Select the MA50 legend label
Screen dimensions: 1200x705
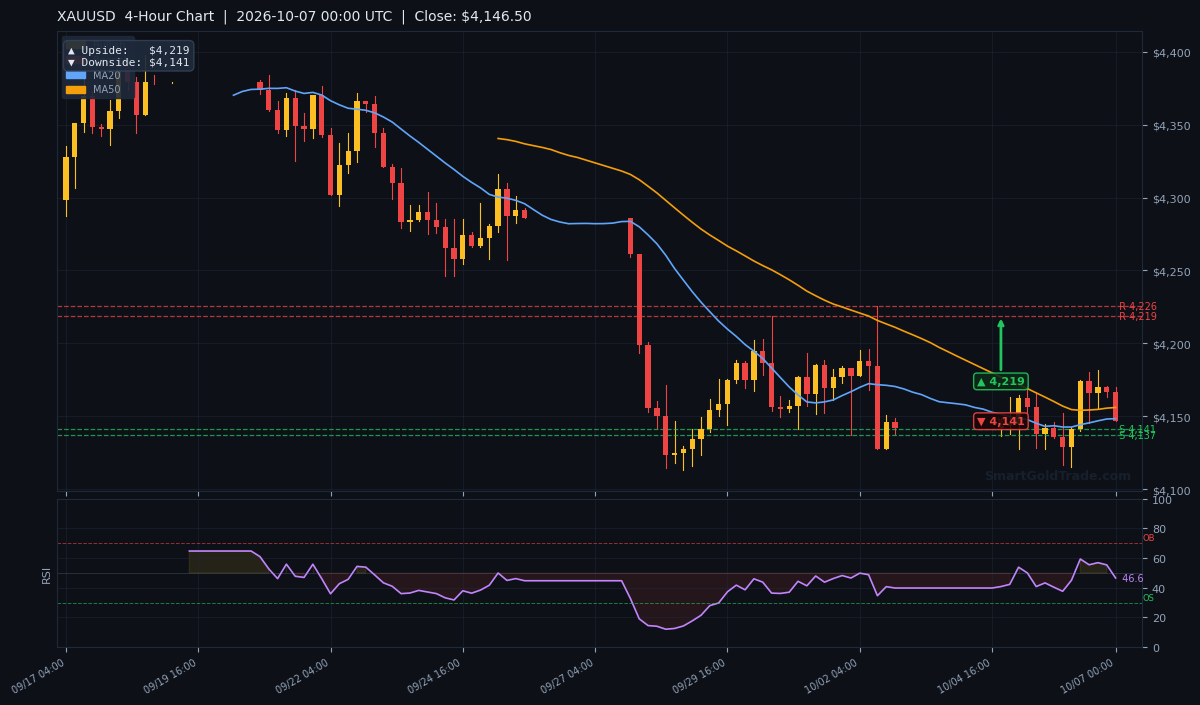pyautogui.click(x=107, y=89)
